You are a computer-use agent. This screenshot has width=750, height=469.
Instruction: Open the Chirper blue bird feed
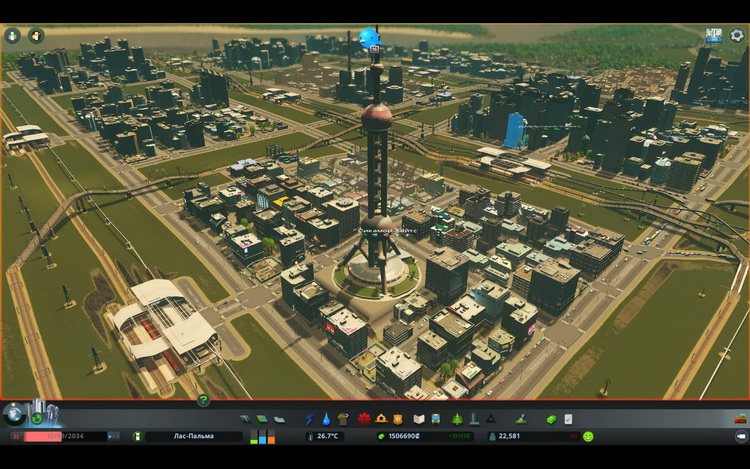[x=369, y=38]
